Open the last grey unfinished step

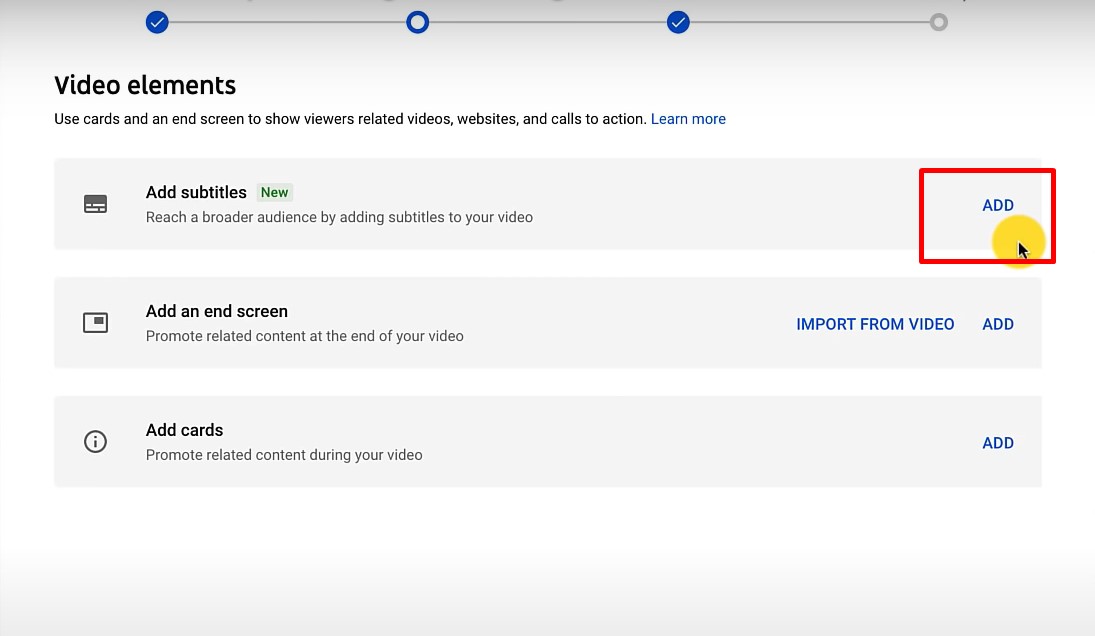pos(938,22)
